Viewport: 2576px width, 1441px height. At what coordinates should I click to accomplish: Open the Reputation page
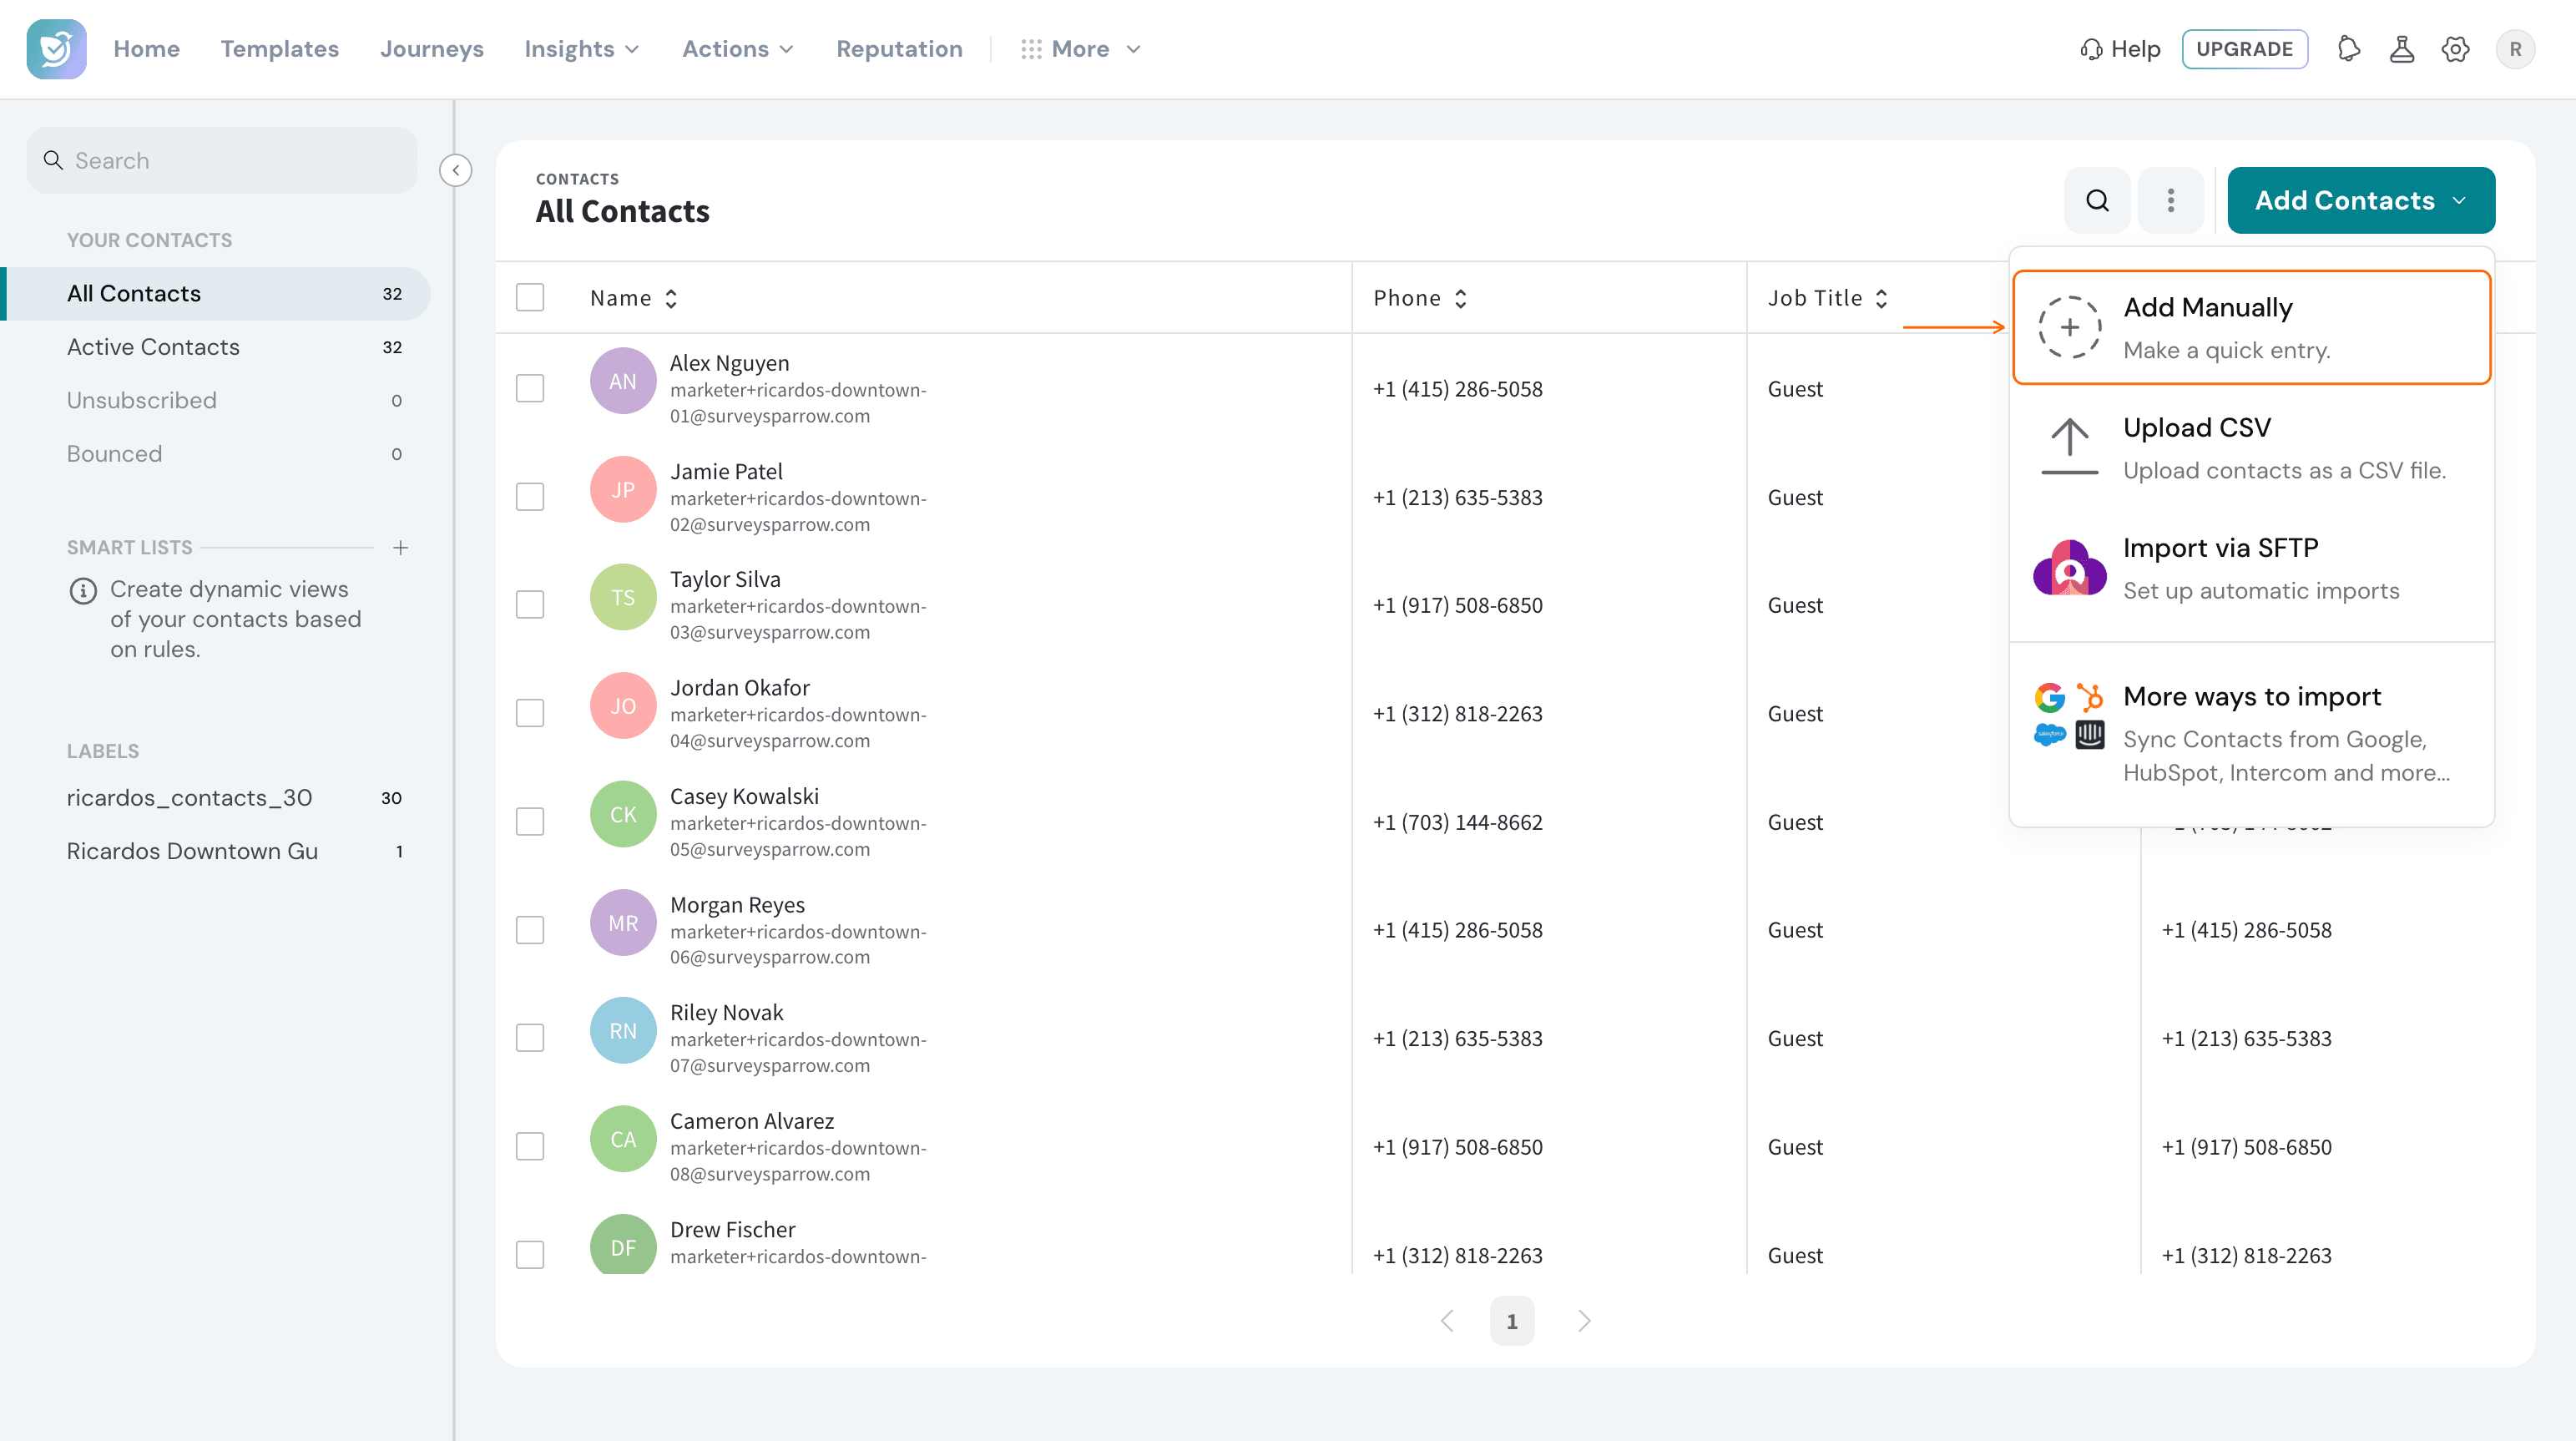coord(899,49)
